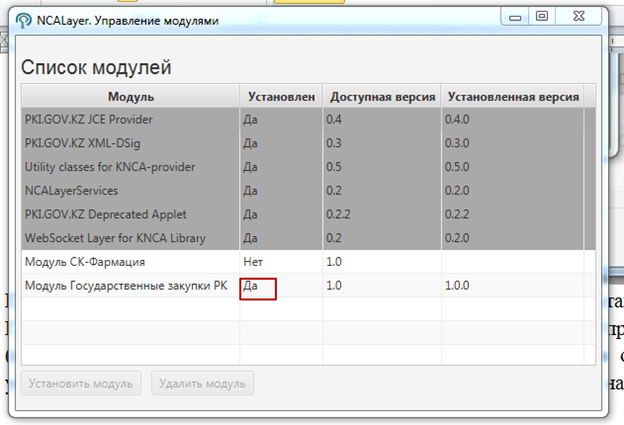Sort by the Установленная версия column header

point(513,96)
